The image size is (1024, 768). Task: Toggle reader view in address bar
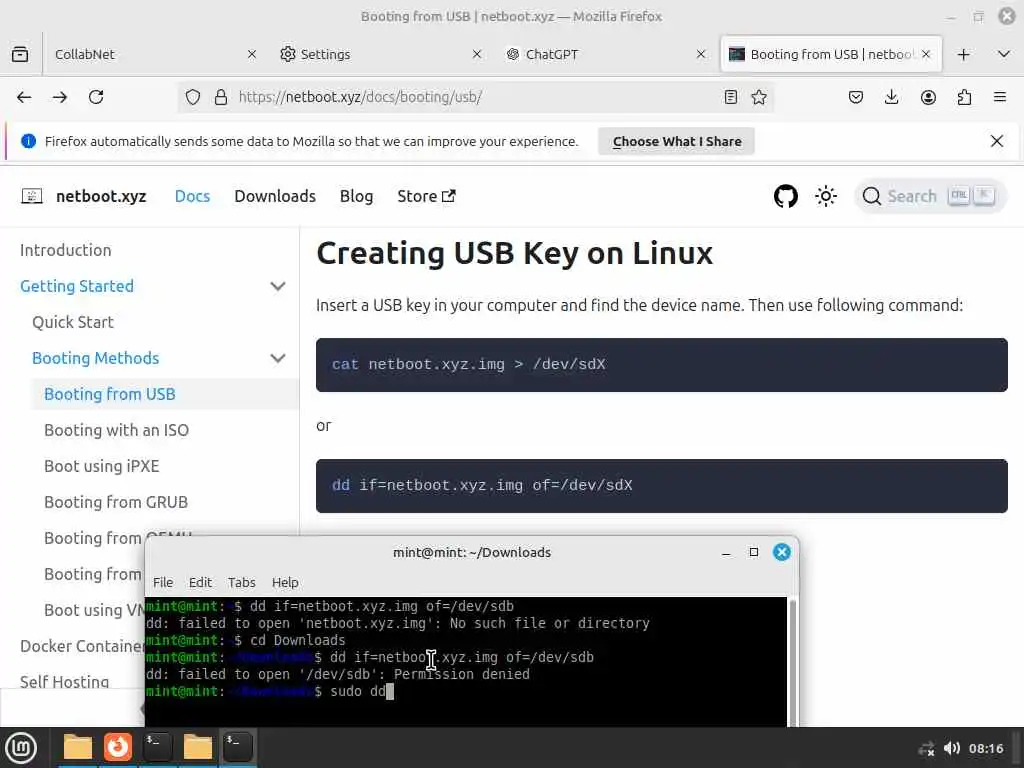[731, 97]
